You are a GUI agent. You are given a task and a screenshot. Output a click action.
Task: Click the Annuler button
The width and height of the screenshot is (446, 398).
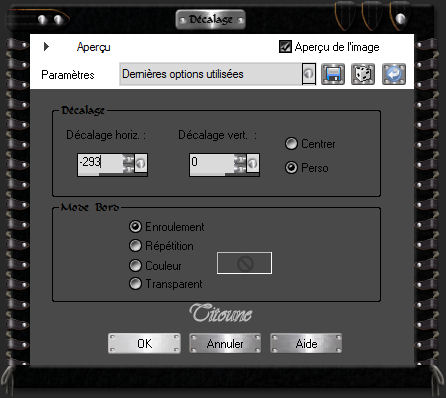click(x=225, y=343)
